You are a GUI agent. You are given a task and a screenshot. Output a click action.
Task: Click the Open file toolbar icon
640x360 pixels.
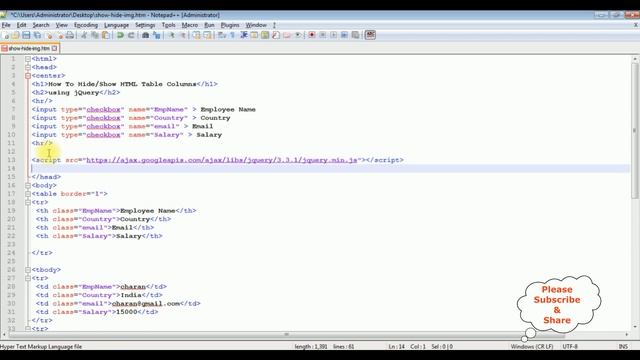16,35
